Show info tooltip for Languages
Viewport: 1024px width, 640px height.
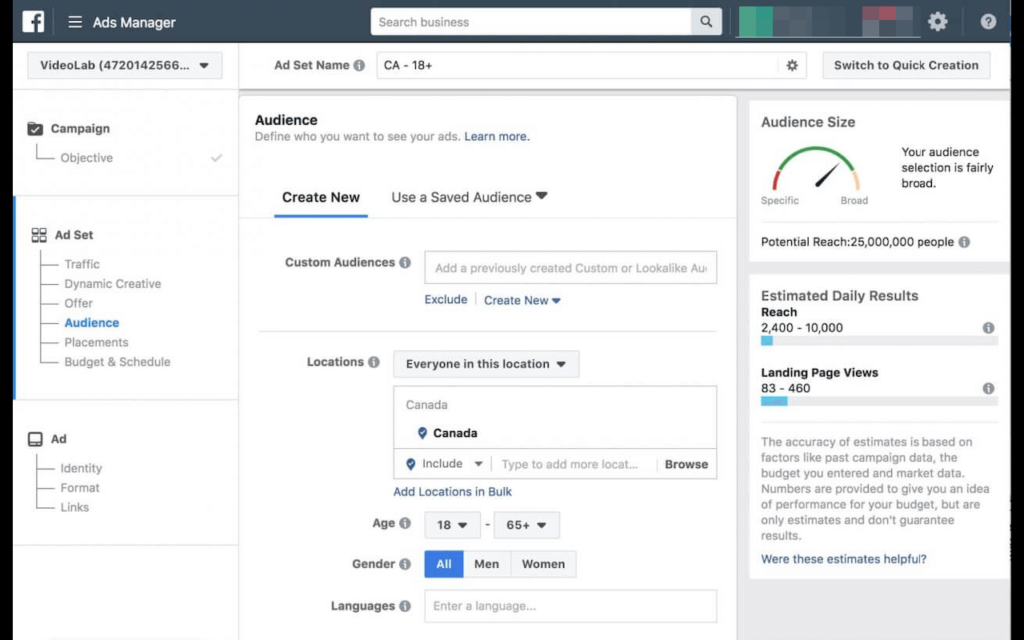405,606
